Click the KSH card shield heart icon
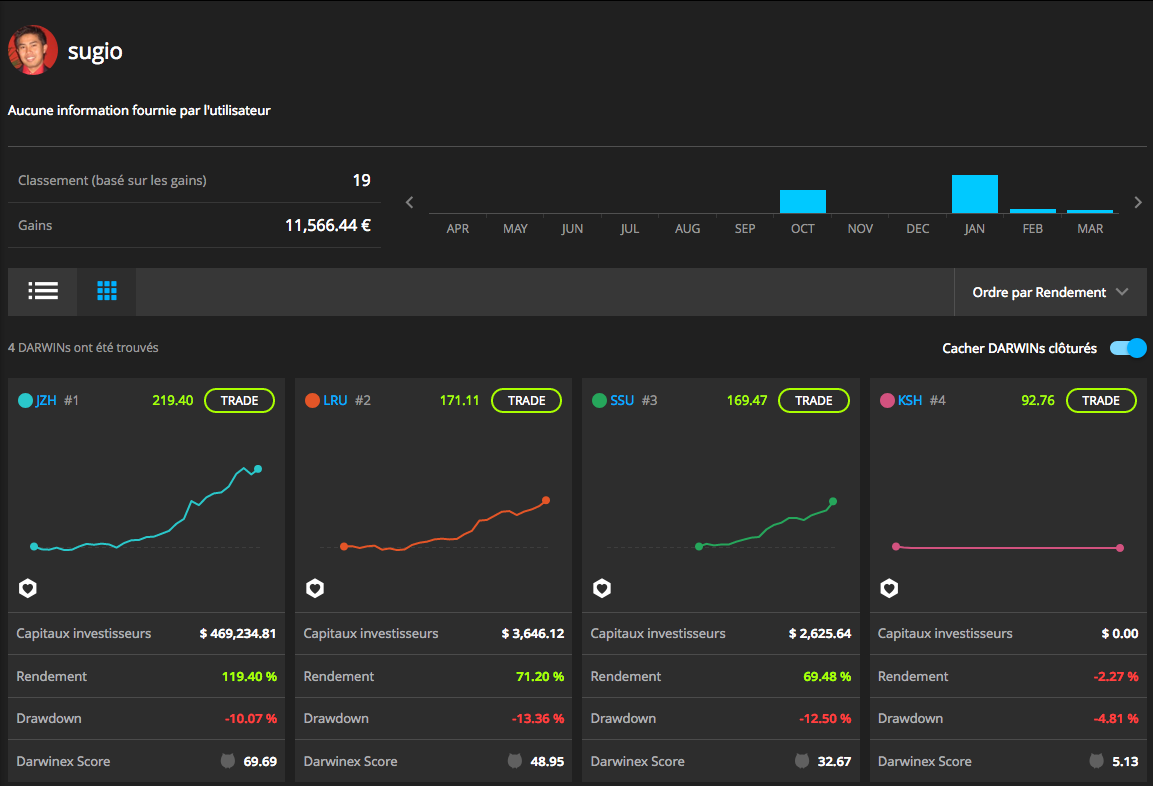 889,588
